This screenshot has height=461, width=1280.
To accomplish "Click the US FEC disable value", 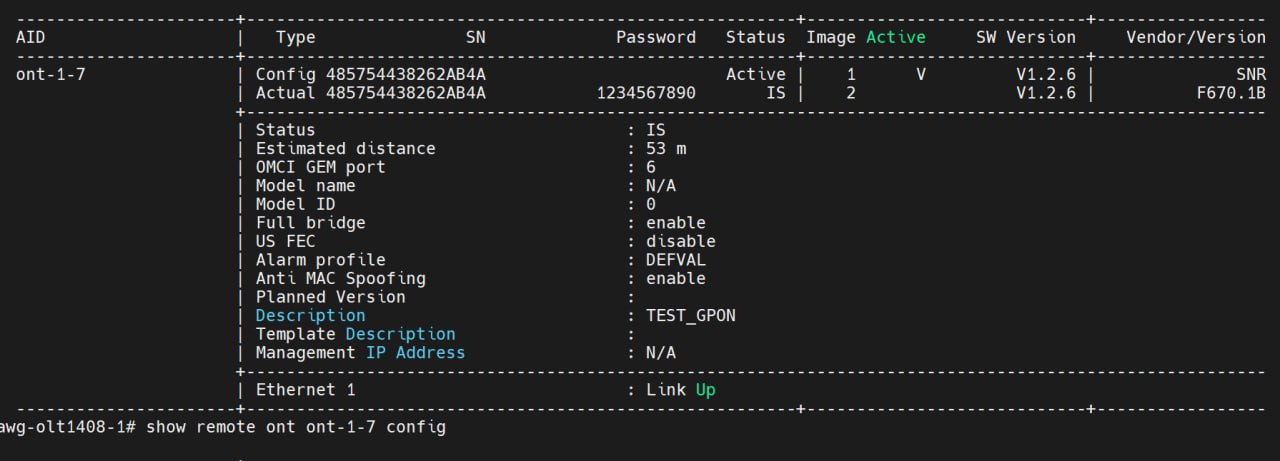I will pos(680,241).
